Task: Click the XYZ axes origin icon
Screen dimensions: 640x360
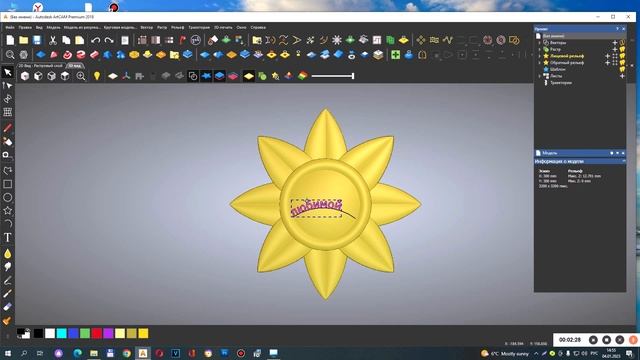Action: click(126, 76)
